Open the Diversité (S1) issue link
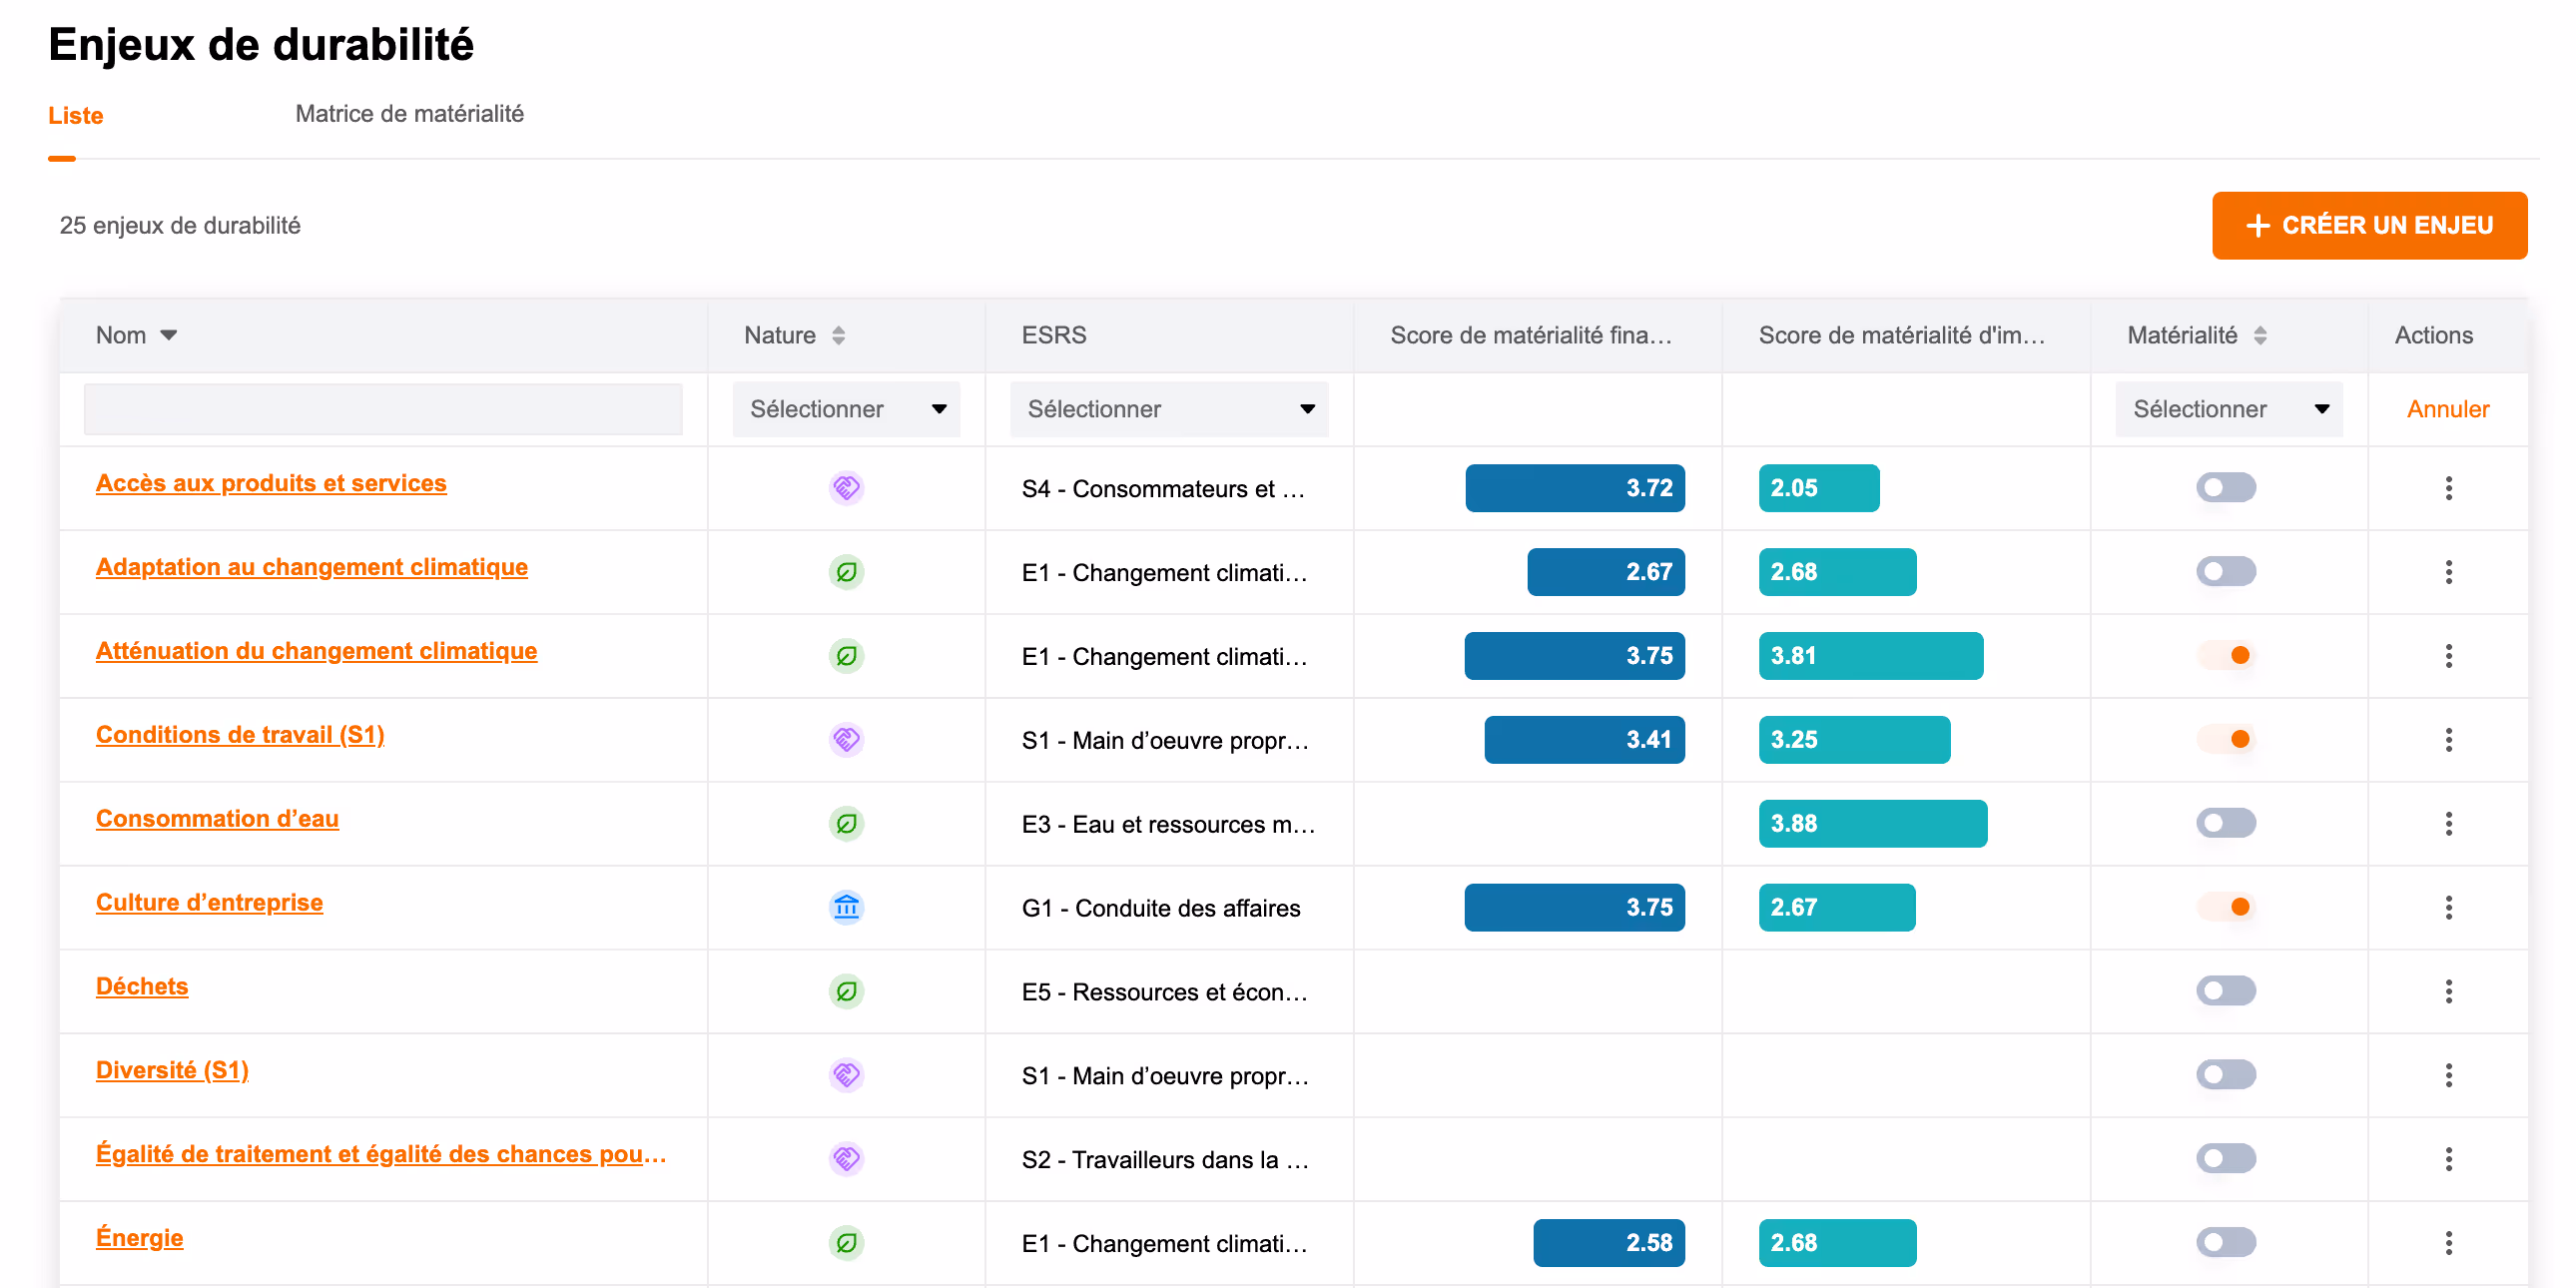2576x1288 pixels. pyautogui.click(x=172, y=1071)
